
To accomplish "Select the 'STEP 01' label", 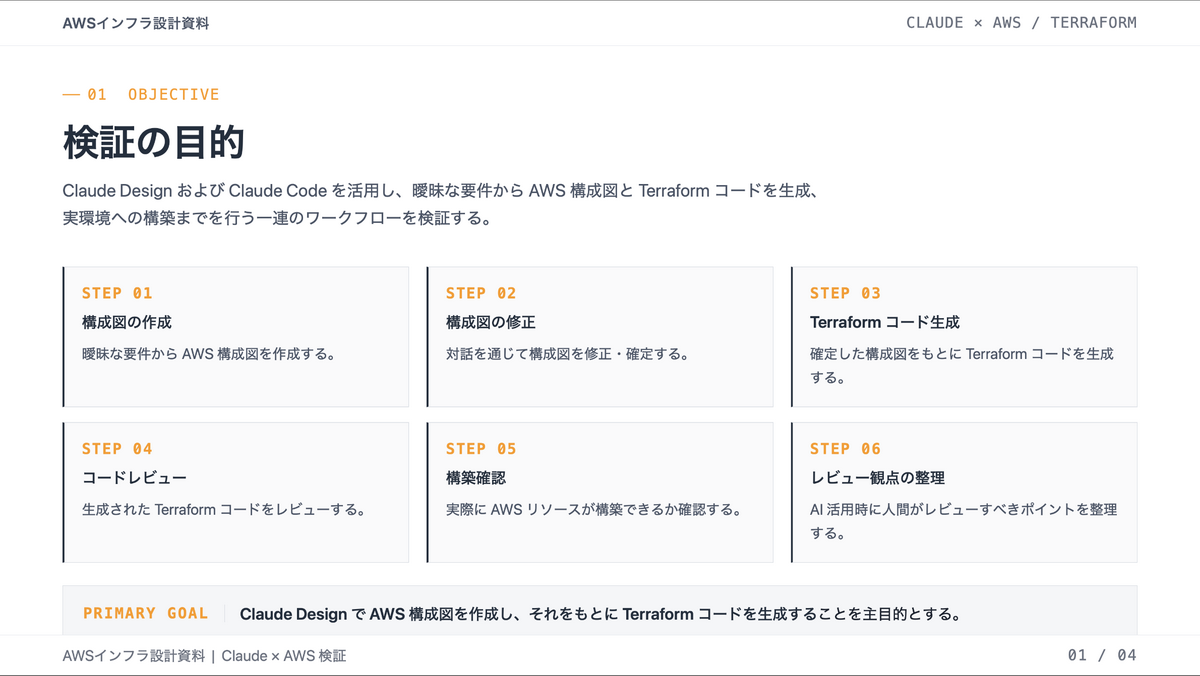I will click(117, 293).
